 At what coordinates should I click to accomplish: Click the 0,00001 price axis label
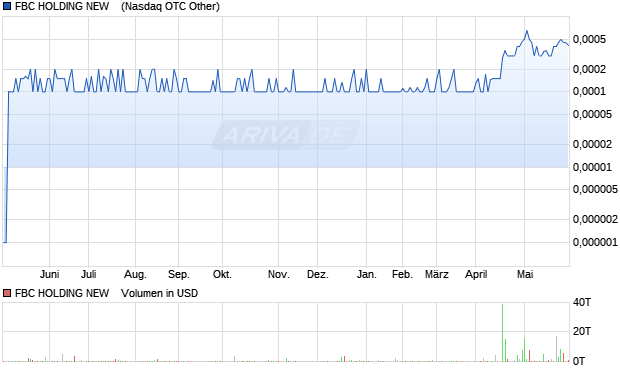pos(592,167)
